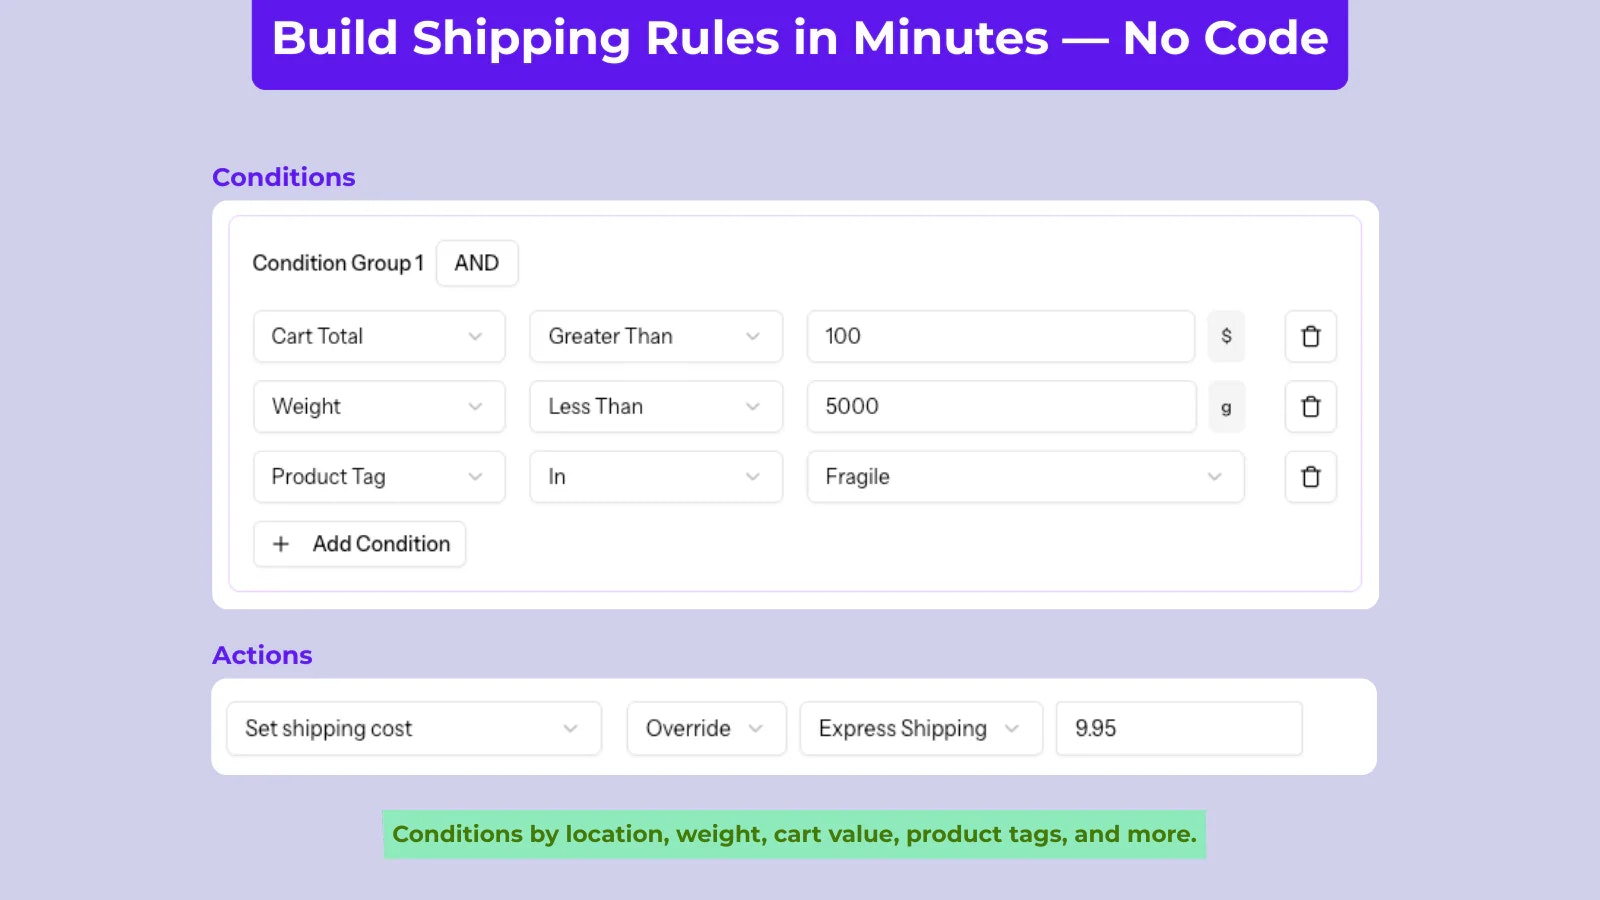Select the Conditions section heading

283,176
